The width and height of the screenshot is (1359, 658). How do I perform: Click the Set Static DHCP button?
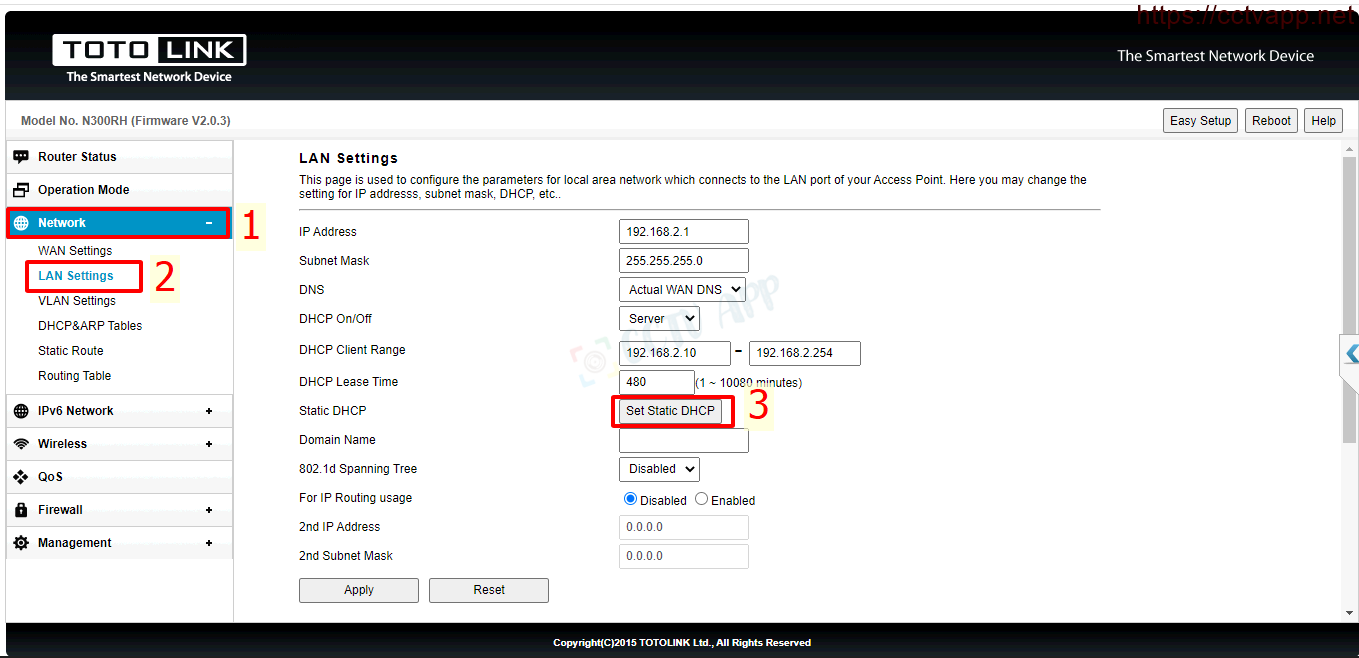coord(670,411)
